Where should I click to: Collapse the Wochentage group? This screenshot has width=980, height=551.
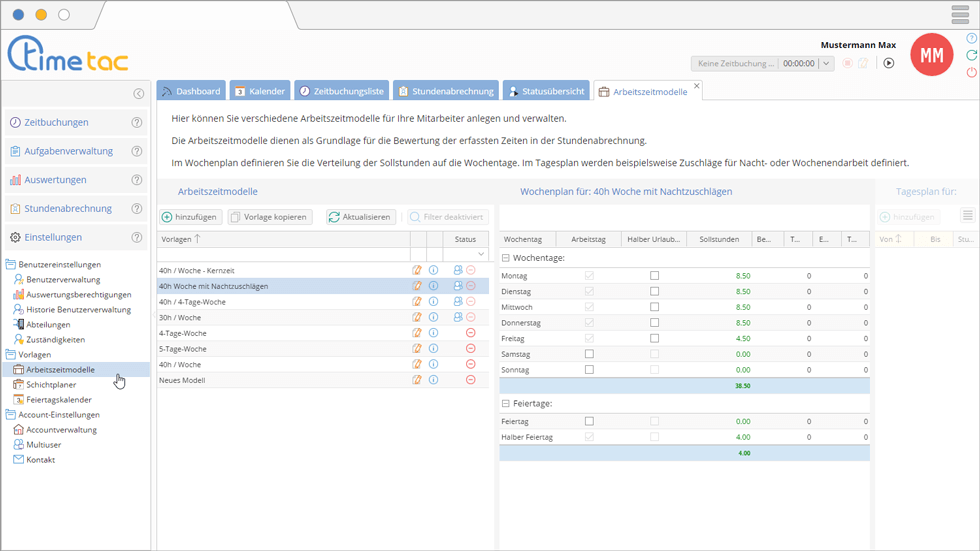pyautogui.click(x=506, y=258)
